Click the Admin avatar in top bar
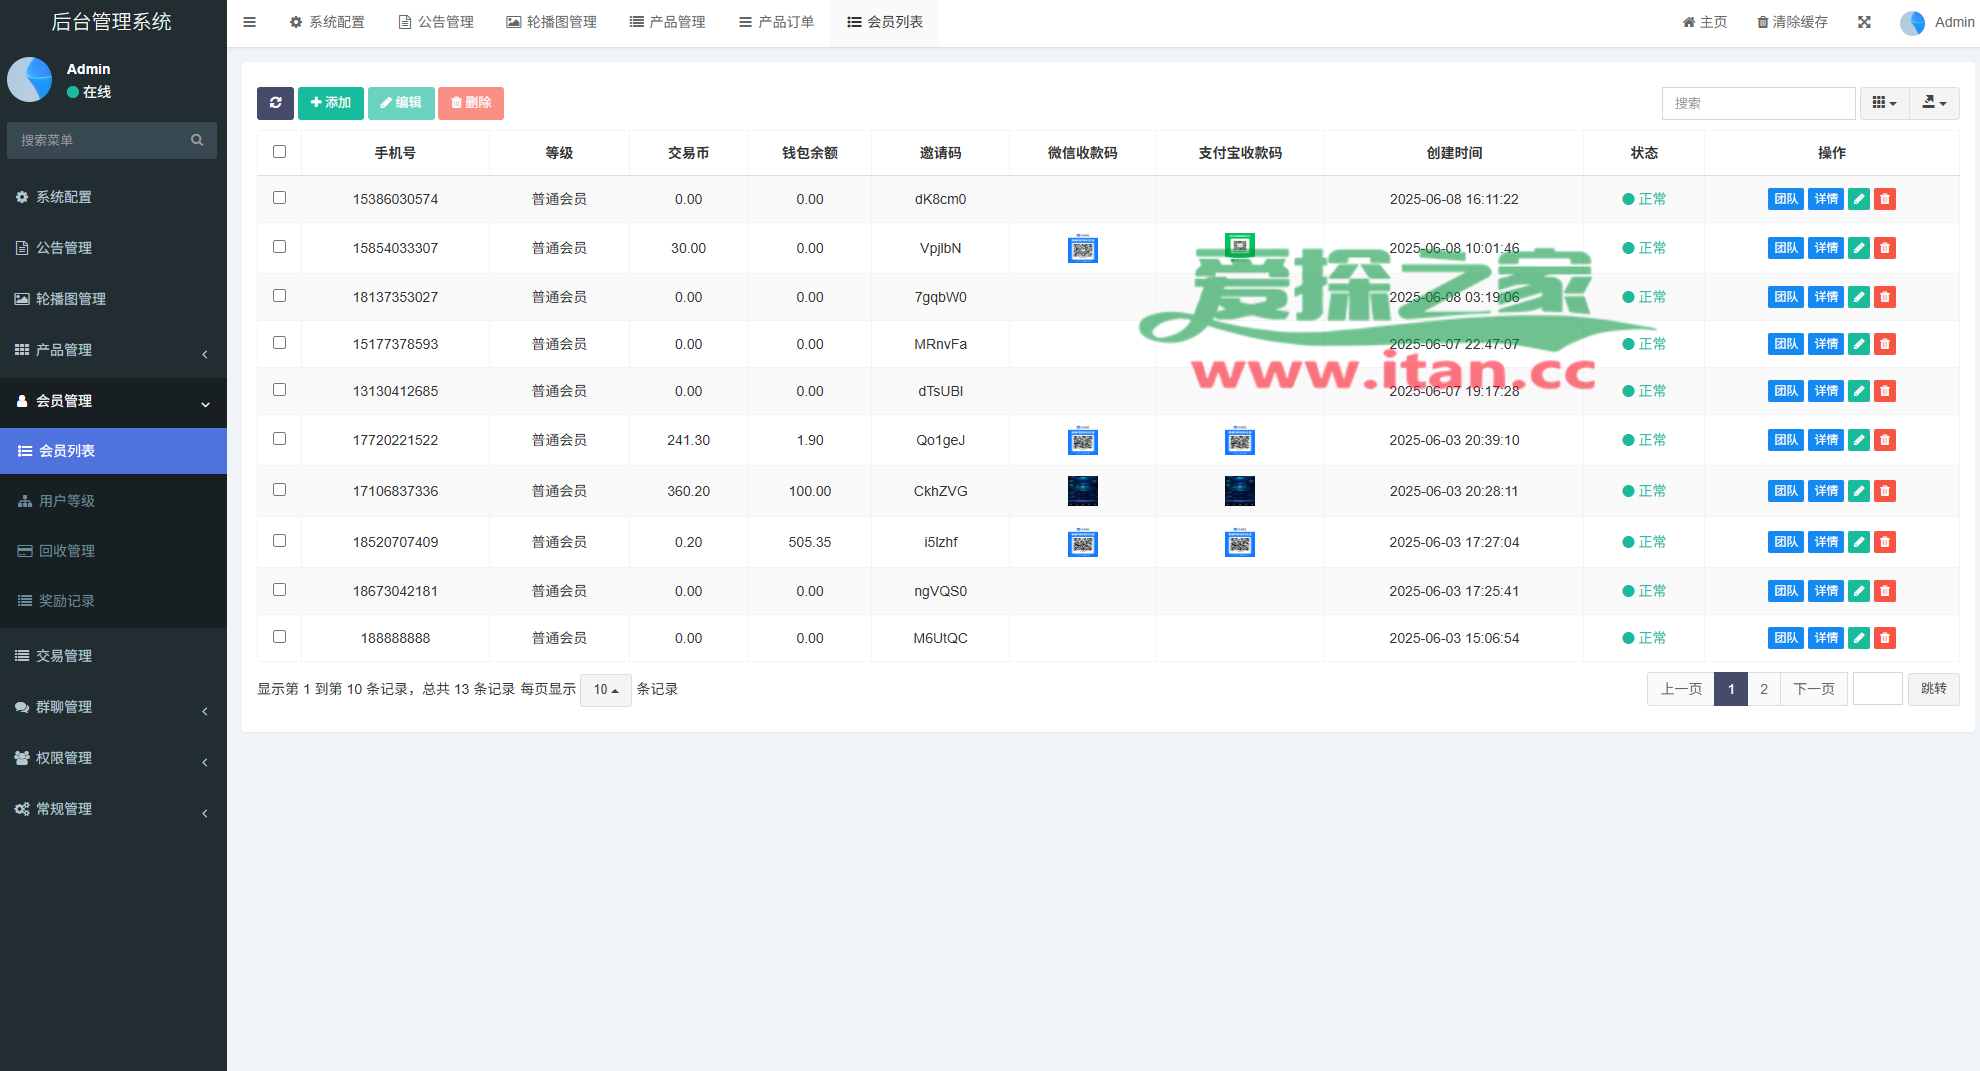This screenshot has width=1980, height=1071. coord(1912,23)
